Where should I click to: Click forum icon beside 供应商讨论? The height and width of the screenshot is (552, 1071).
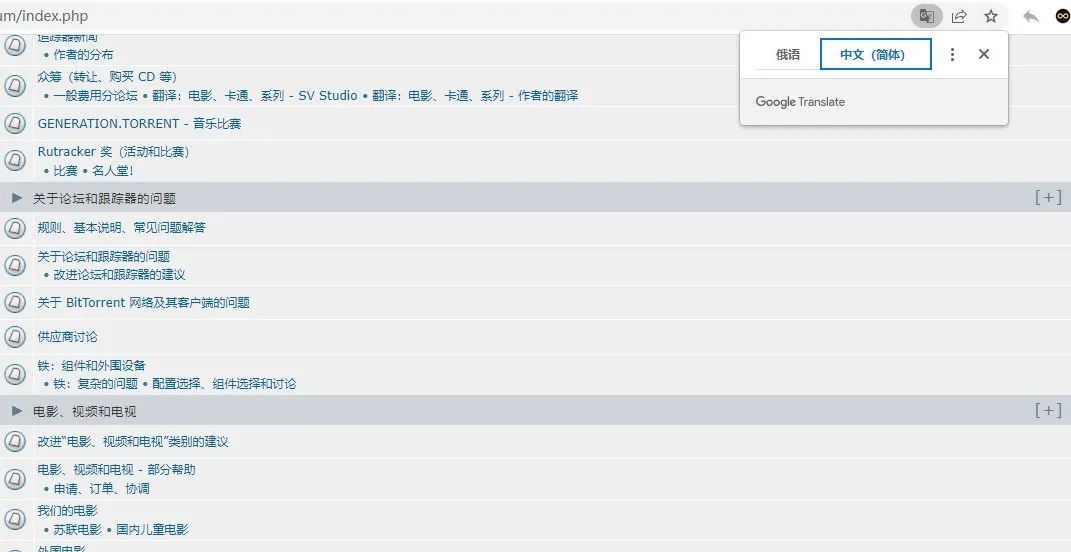15,337
